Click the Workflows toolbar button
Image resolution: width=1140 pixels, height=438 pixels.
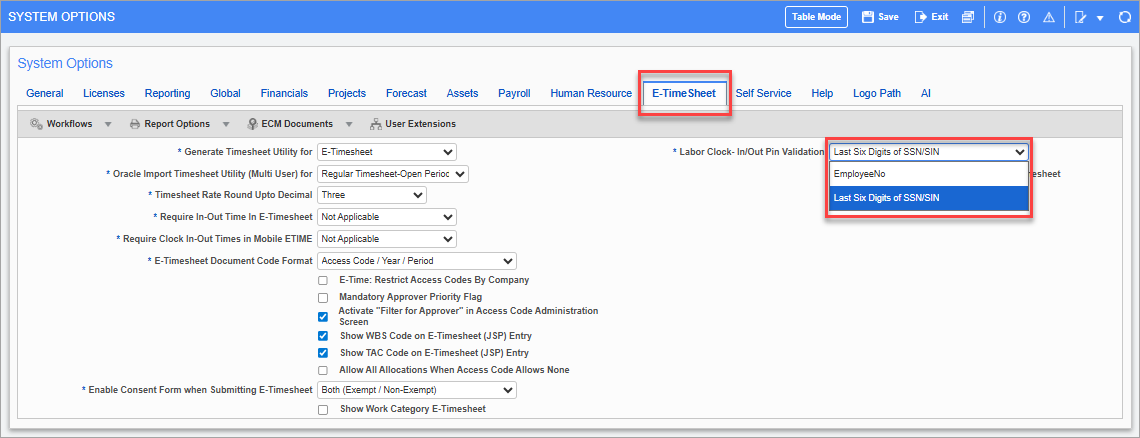pos(61,124)
